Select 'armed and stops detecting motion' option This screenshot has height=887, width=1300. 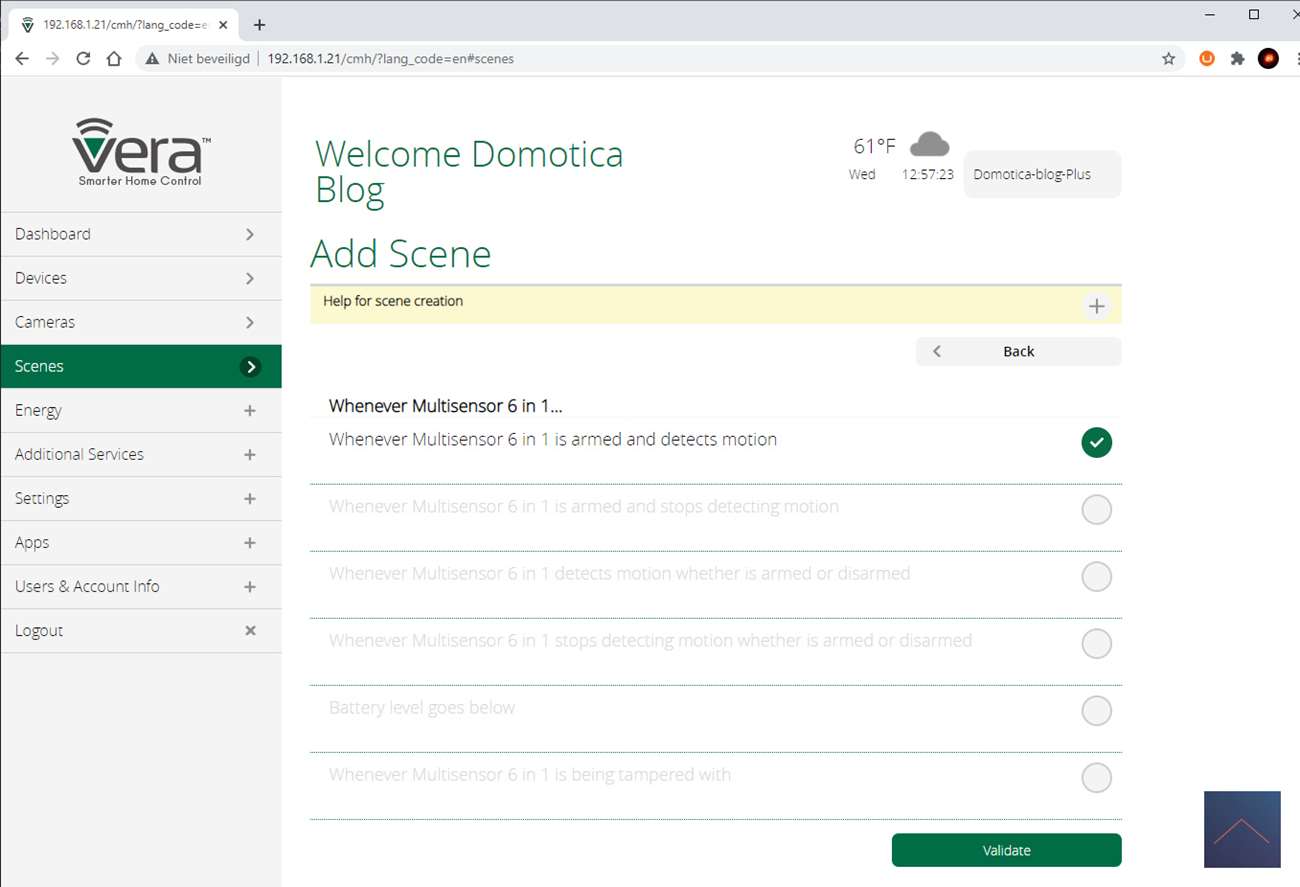[1096, 510]
